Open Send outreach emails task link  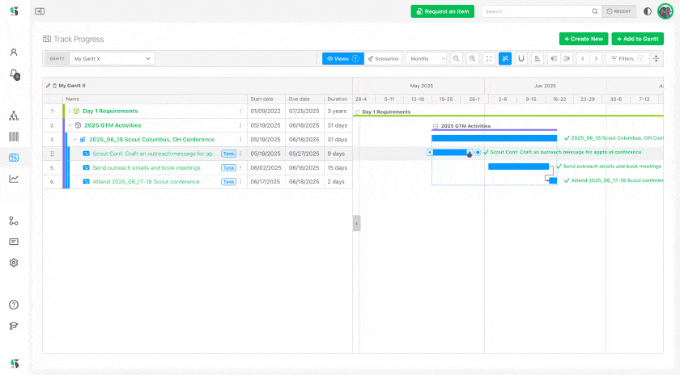click(x=147, y=168)
